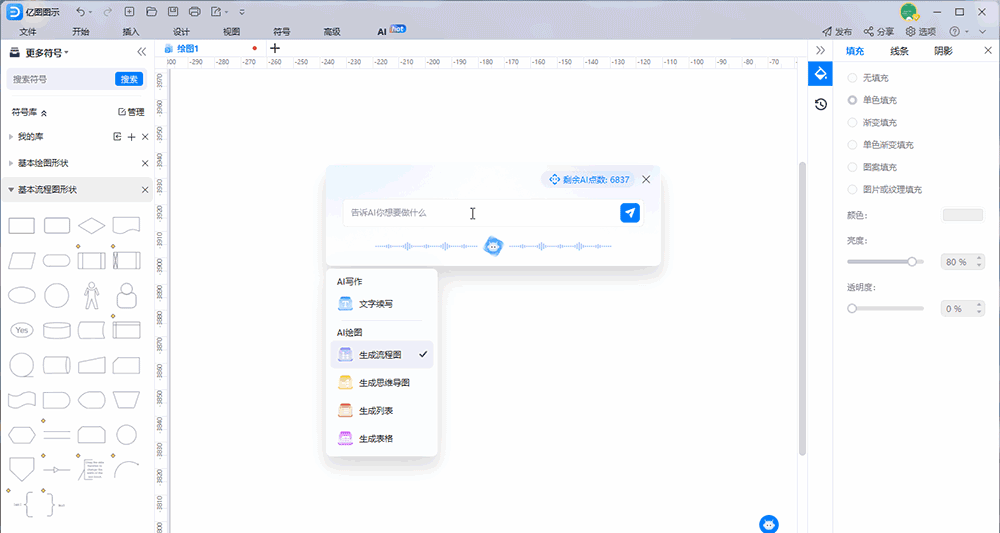Click the blue send arrow button
Image resolution: width=1000 pixels, height=533 pixels.
(x=630, y=213)
